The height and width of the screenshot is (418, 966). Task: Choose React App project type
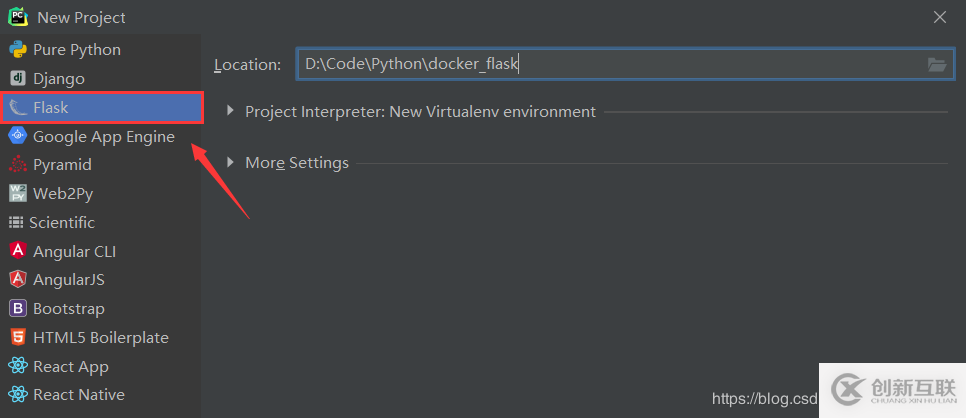pyautogui.click(x=70, y=367)
